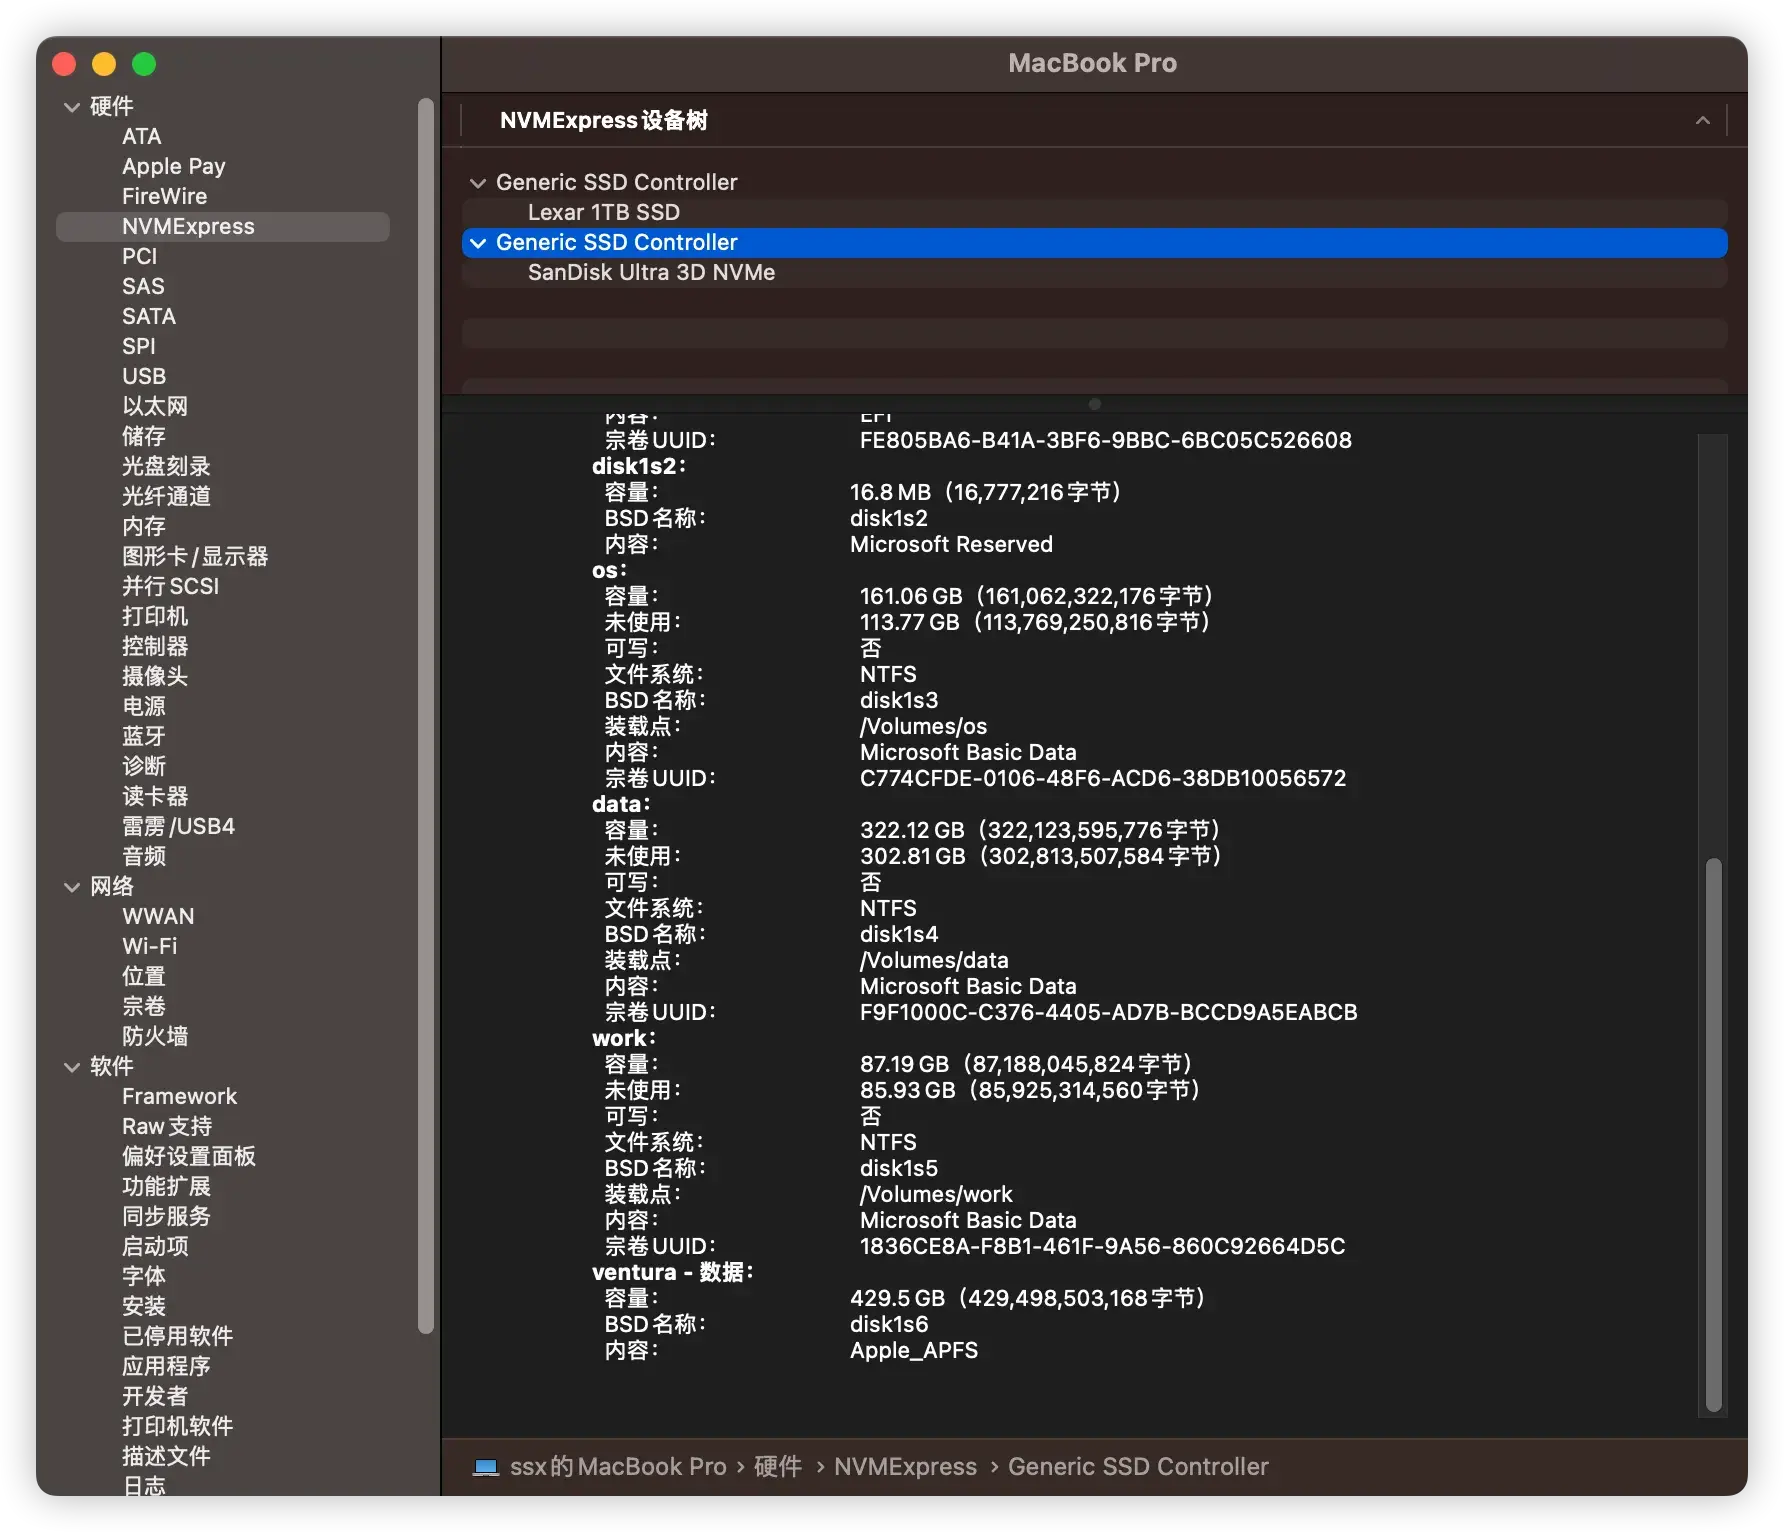Select 光纤通道 in the sidebar
Screen dimensions: 1784x1532
[x=166, y=497]
